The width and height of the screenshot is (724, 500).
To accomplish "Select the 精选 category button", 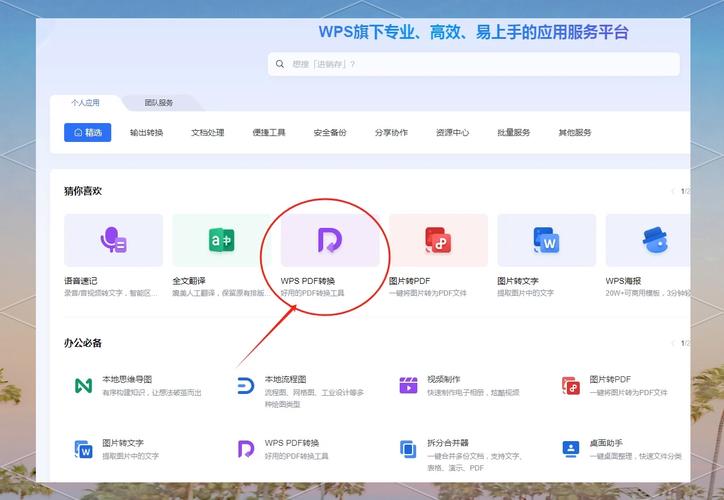I will (x=88, y=133).
